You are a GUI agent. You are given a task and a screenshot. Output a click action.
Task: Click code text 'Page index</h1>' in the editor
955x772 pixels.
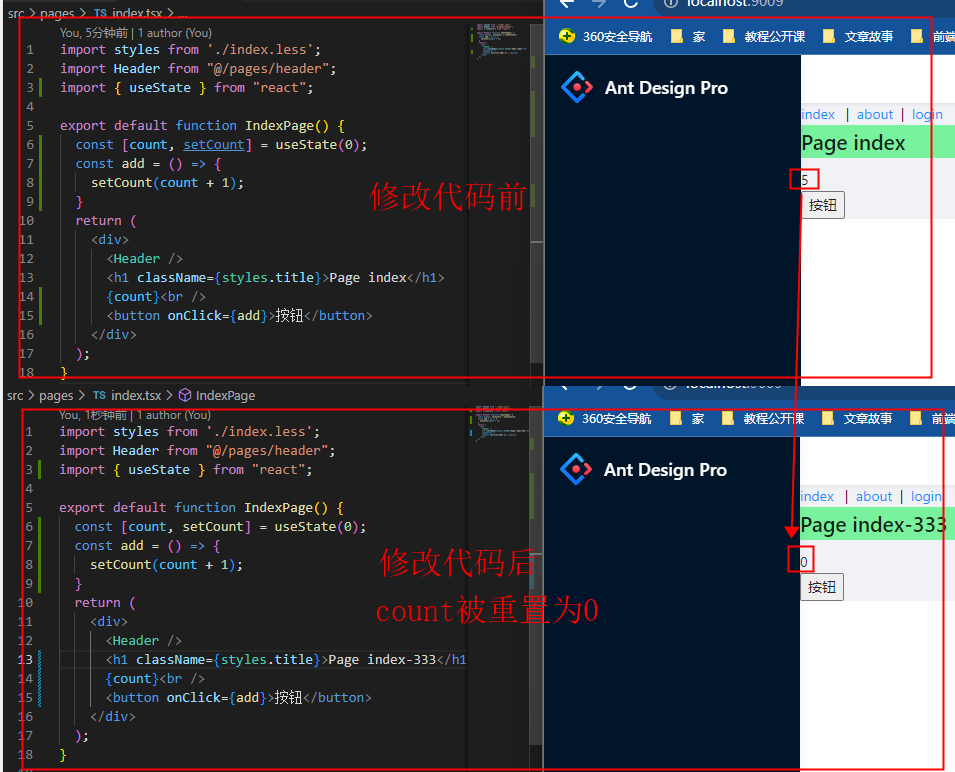[387, 278]
